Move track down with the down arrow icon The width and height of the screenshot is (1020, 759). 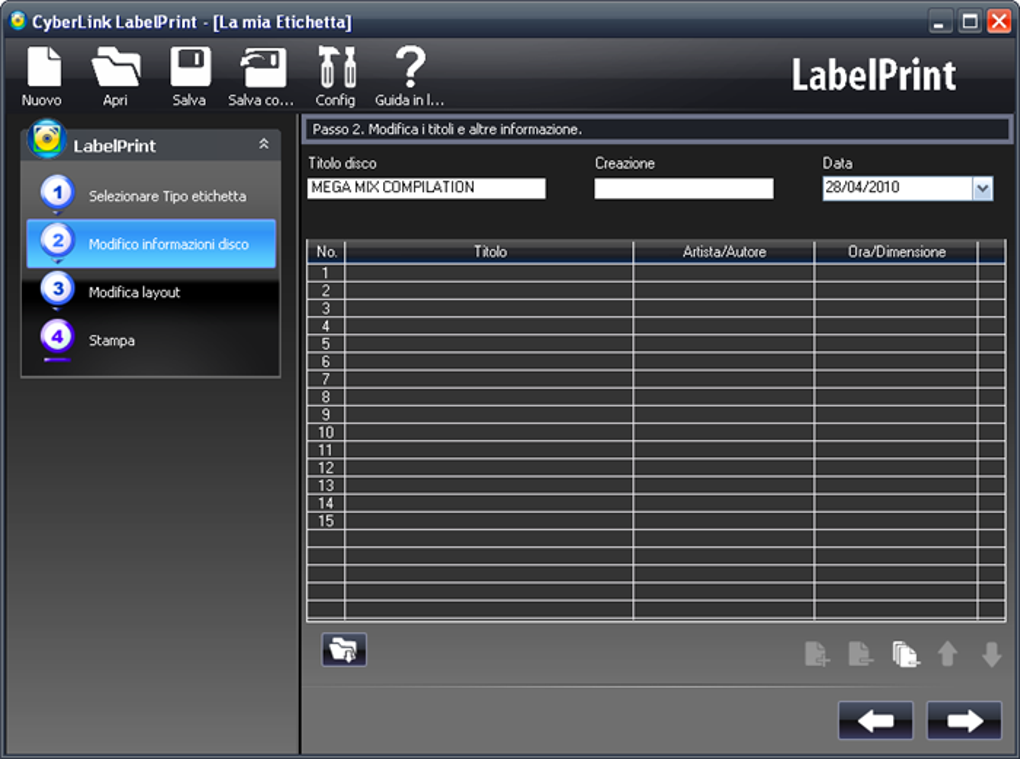(991, 654)
